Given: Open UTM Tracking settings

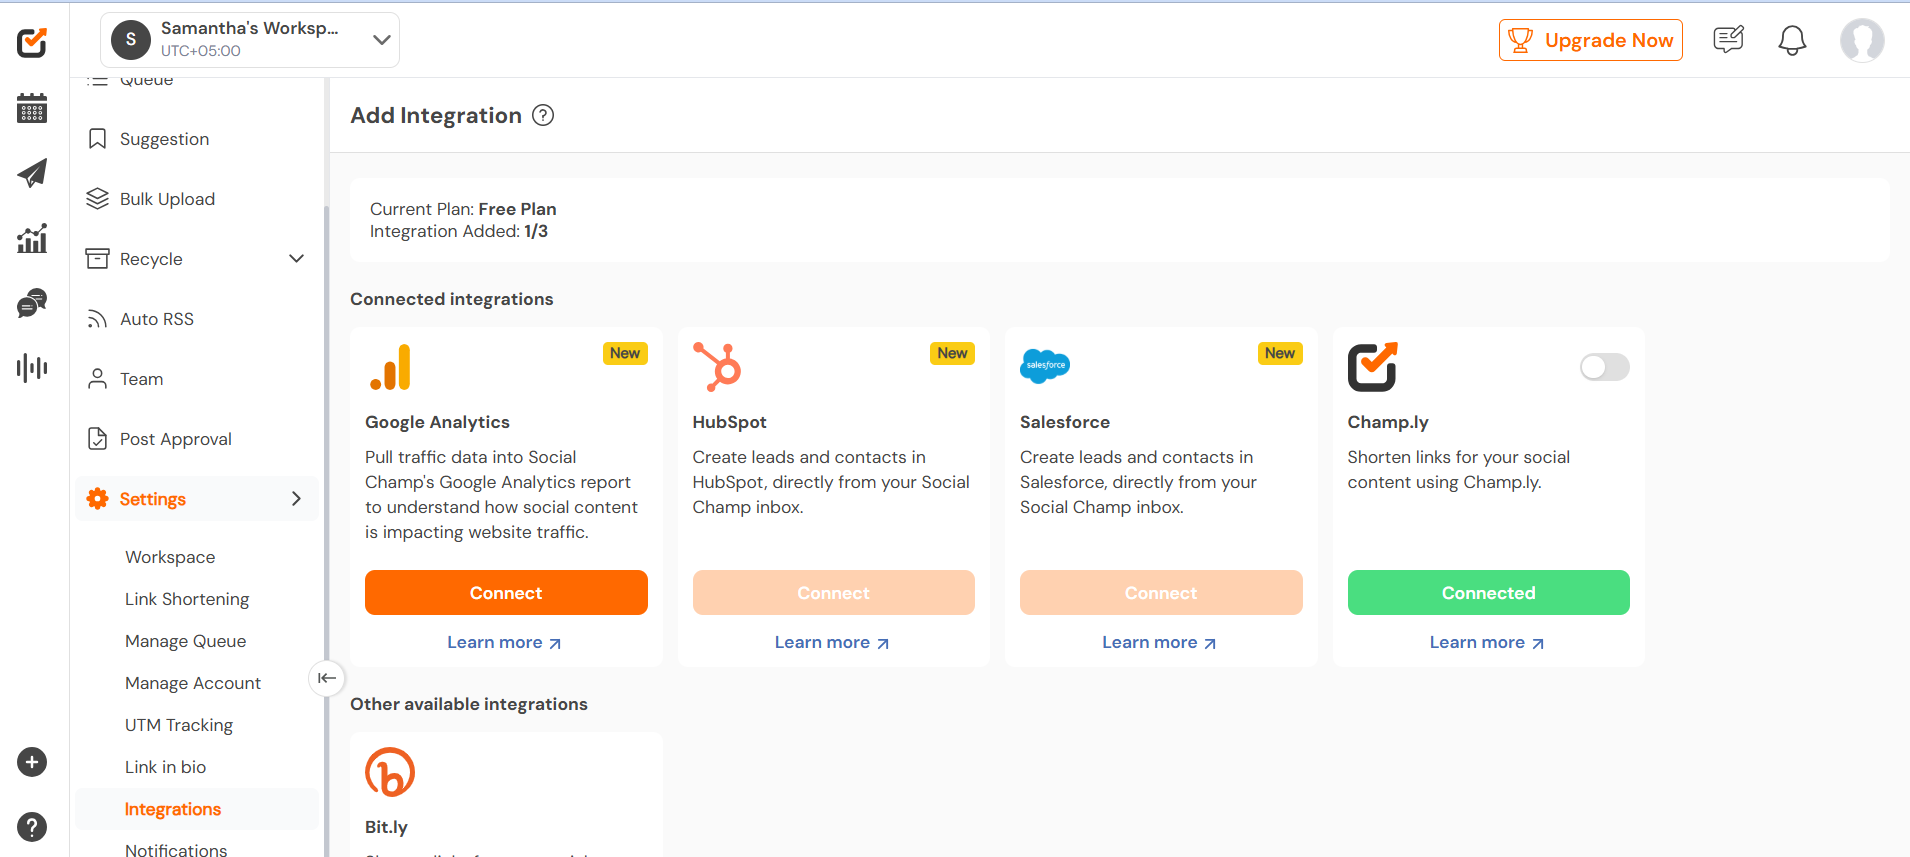Looking at the screenshot, I should point(179,725).
